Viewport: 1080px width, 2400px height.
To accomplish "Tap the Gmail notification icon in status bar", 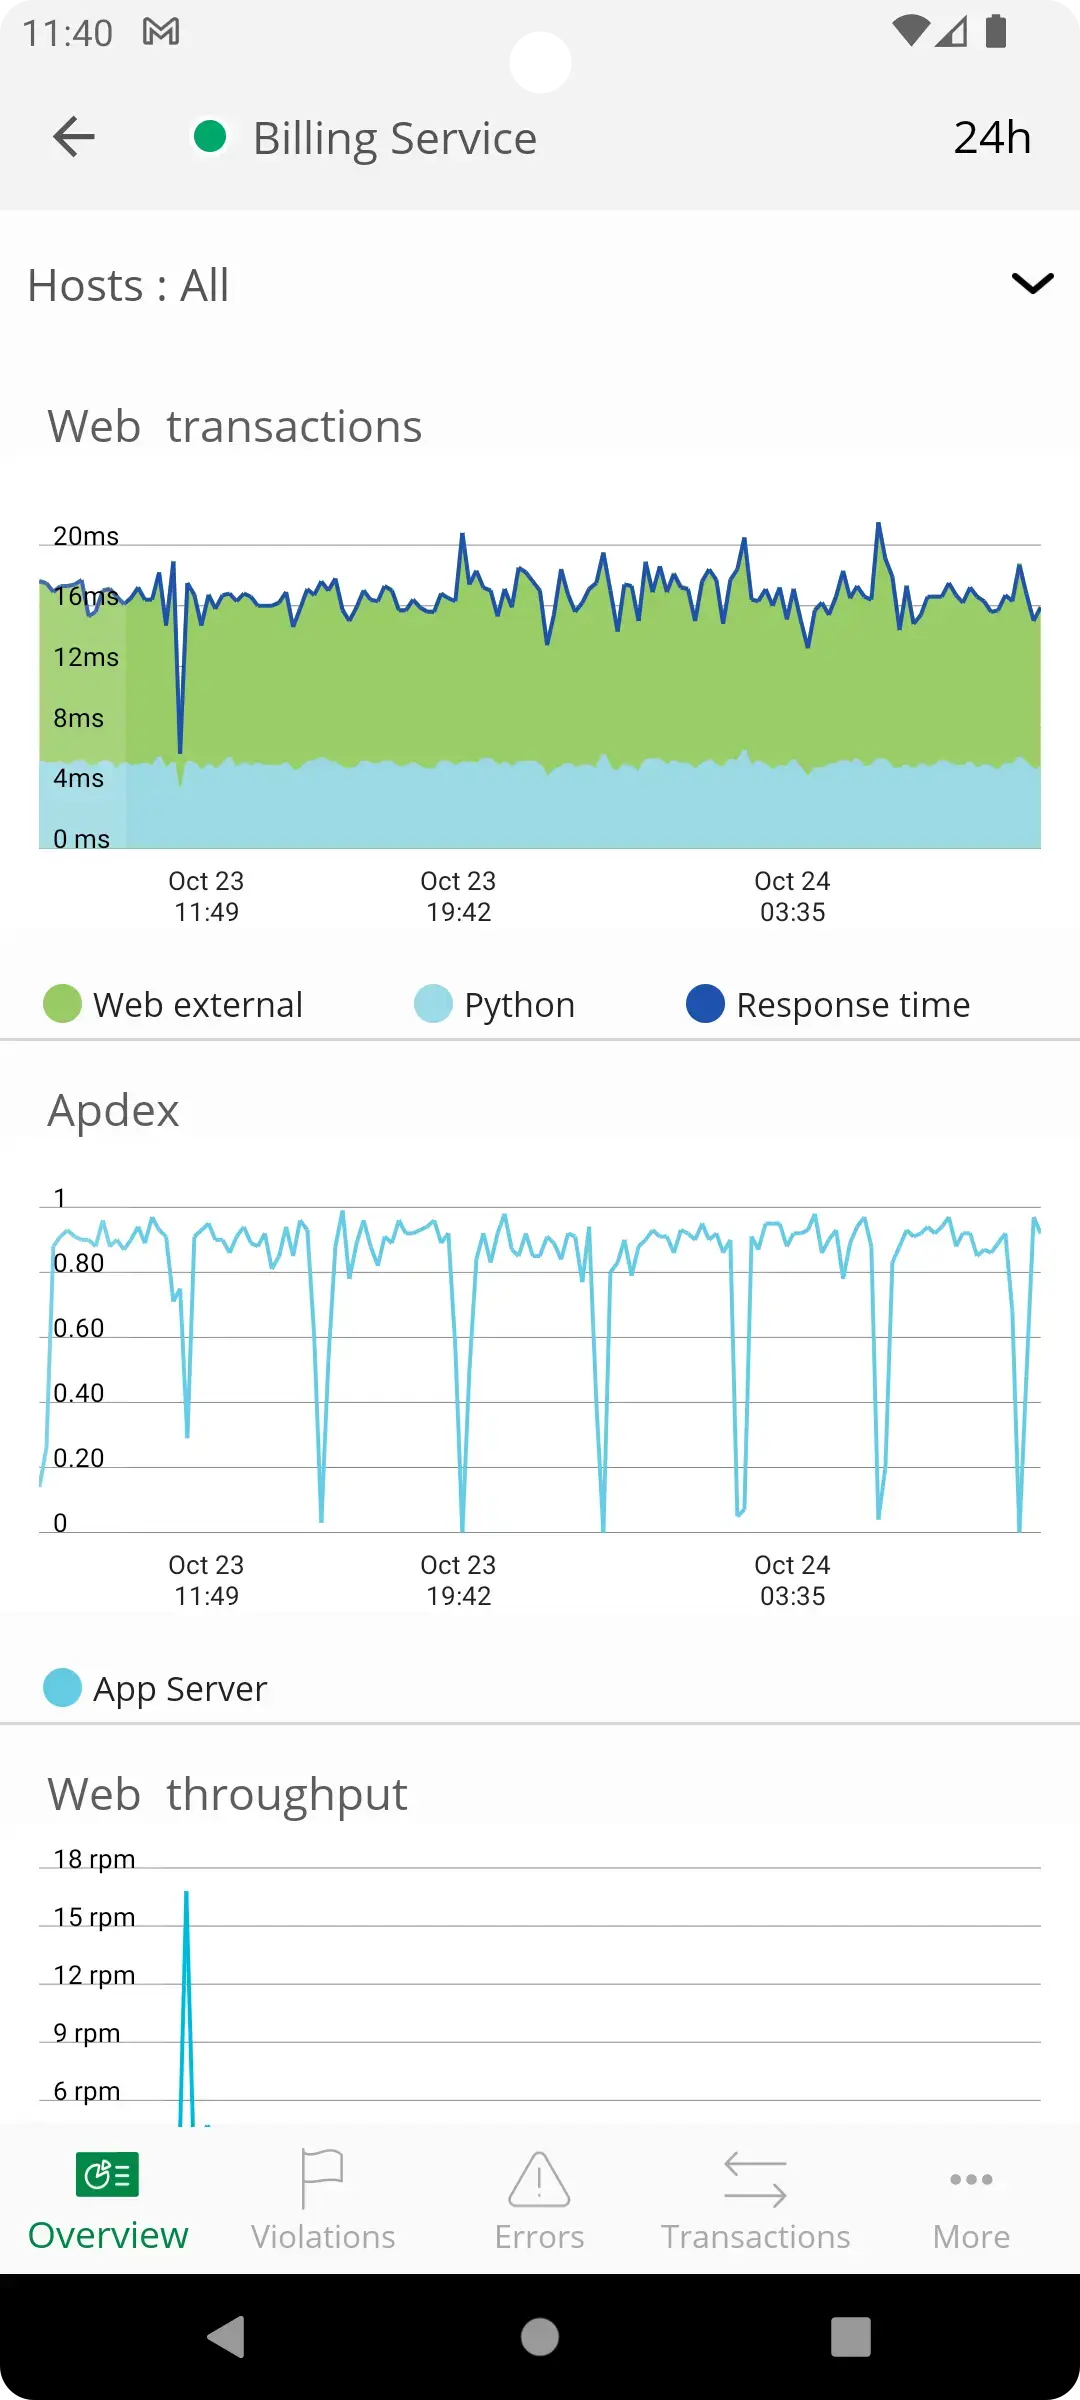I will click(161, 32).
